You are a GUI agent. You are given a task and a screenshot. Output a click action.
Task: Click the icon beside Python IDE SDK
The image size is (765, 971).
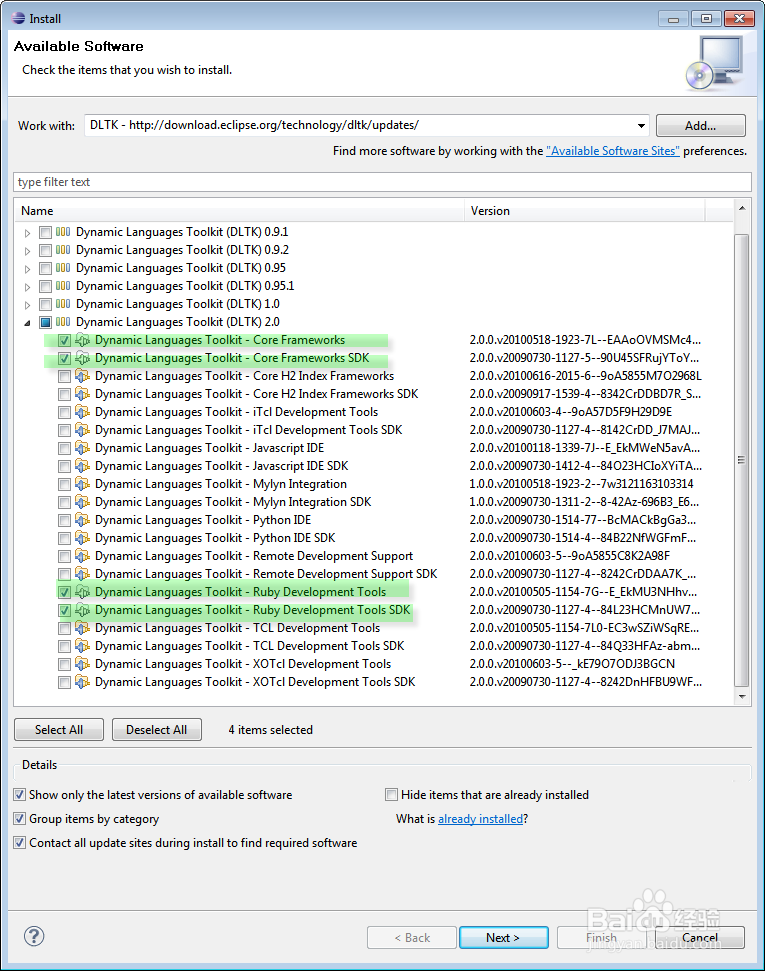[82, 538]
